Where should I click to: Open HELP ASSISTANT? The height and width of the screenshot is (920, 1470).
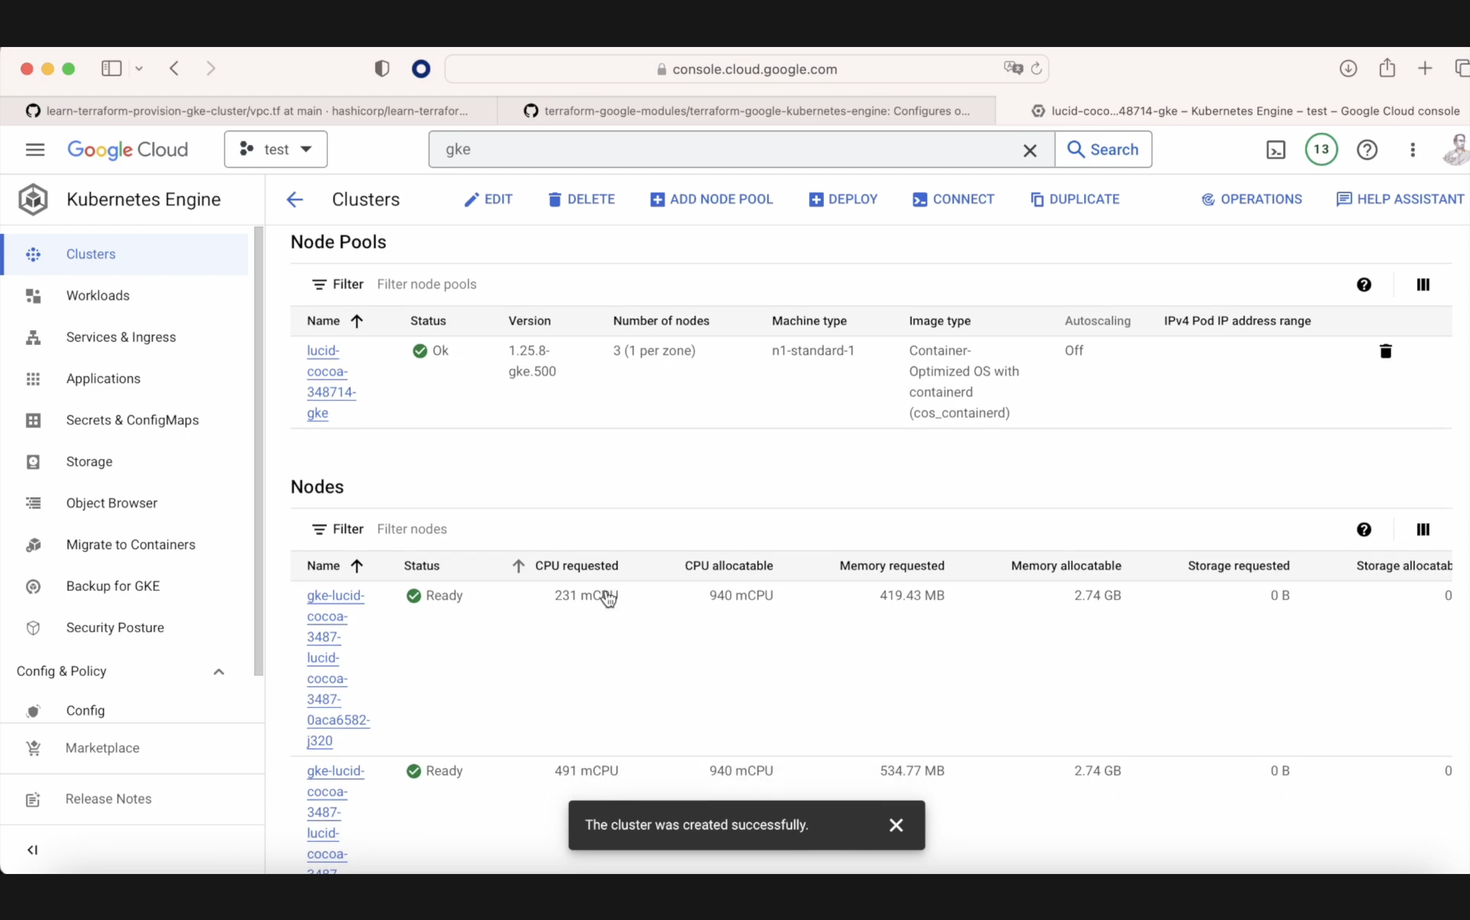pos(1400,199)
